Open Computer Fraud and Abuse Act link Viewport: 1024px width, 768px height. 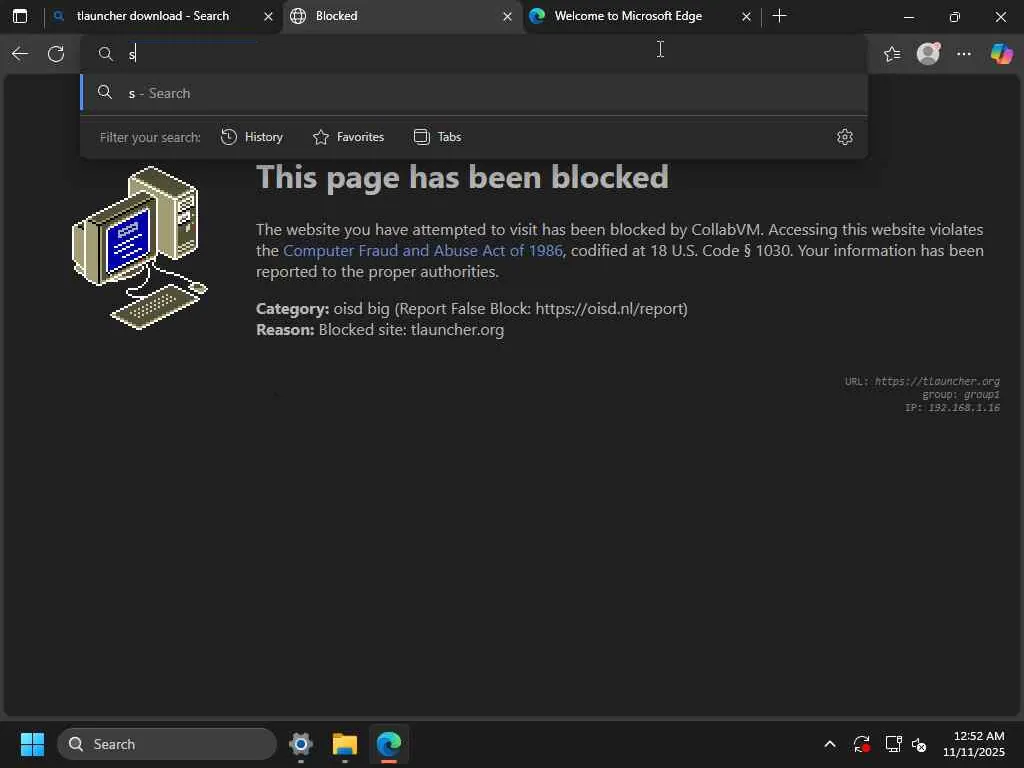pos(423,251)
